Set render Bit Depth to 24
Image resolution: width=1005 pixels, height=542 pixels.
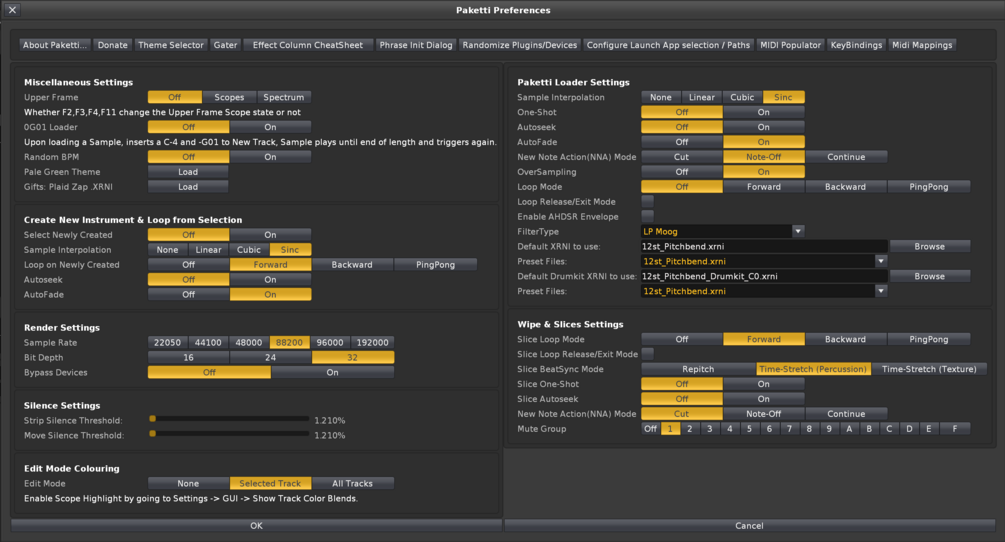click(270, 357)
